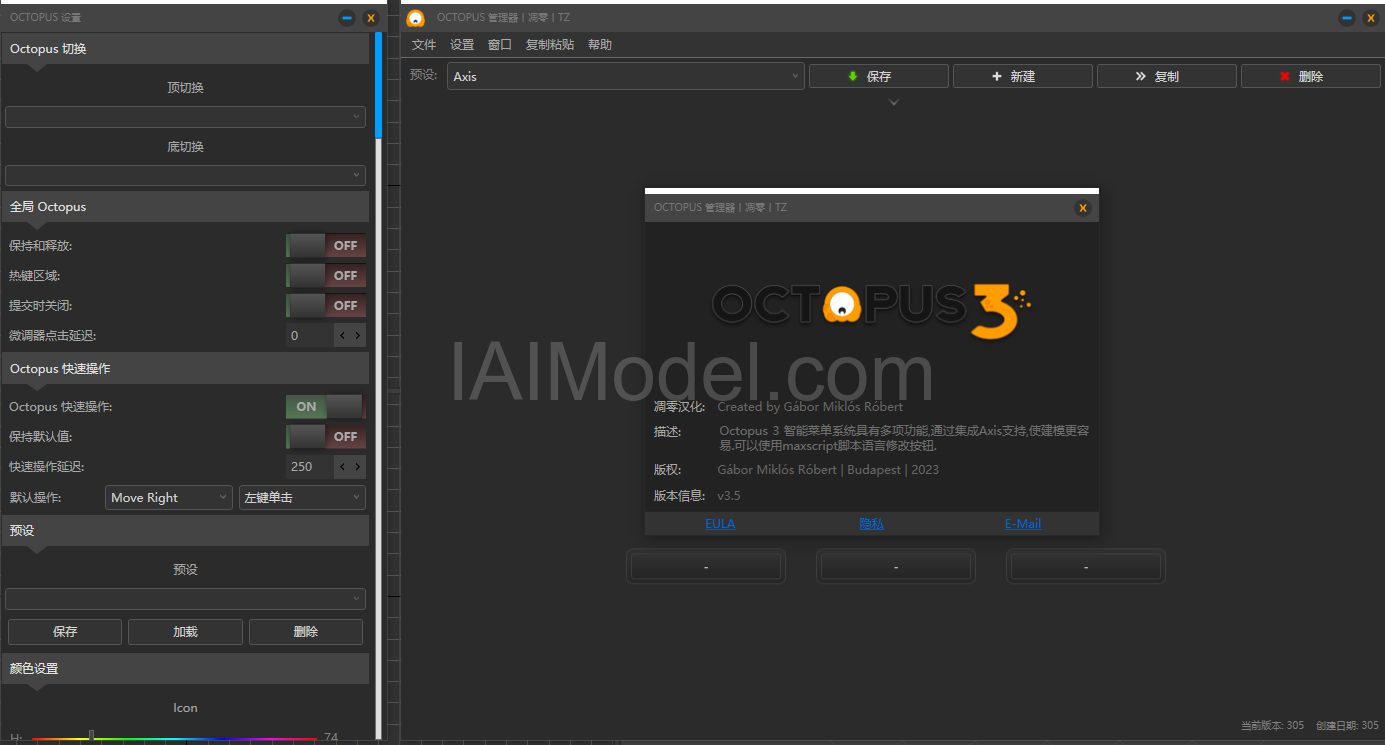Click the plus icon on 新建 button
This screenshot has height=745, width=1385.
pyautogui.click(x=997, y=76)
